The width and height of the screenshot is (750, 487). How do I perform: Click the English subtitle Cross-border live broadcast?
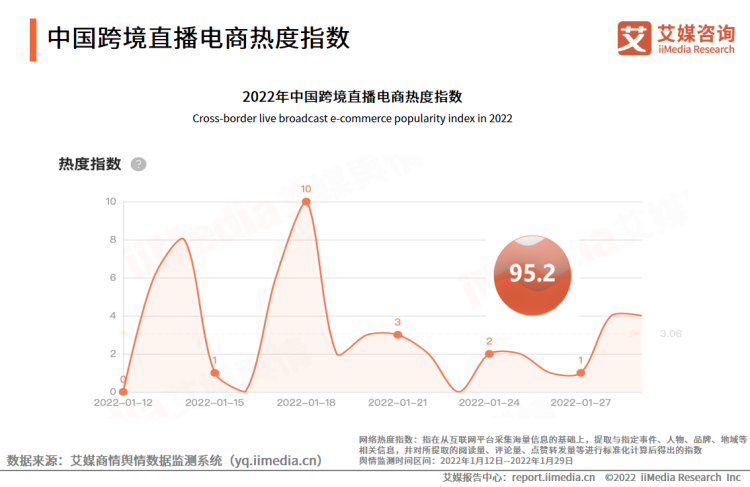click(x=352, y=118)
